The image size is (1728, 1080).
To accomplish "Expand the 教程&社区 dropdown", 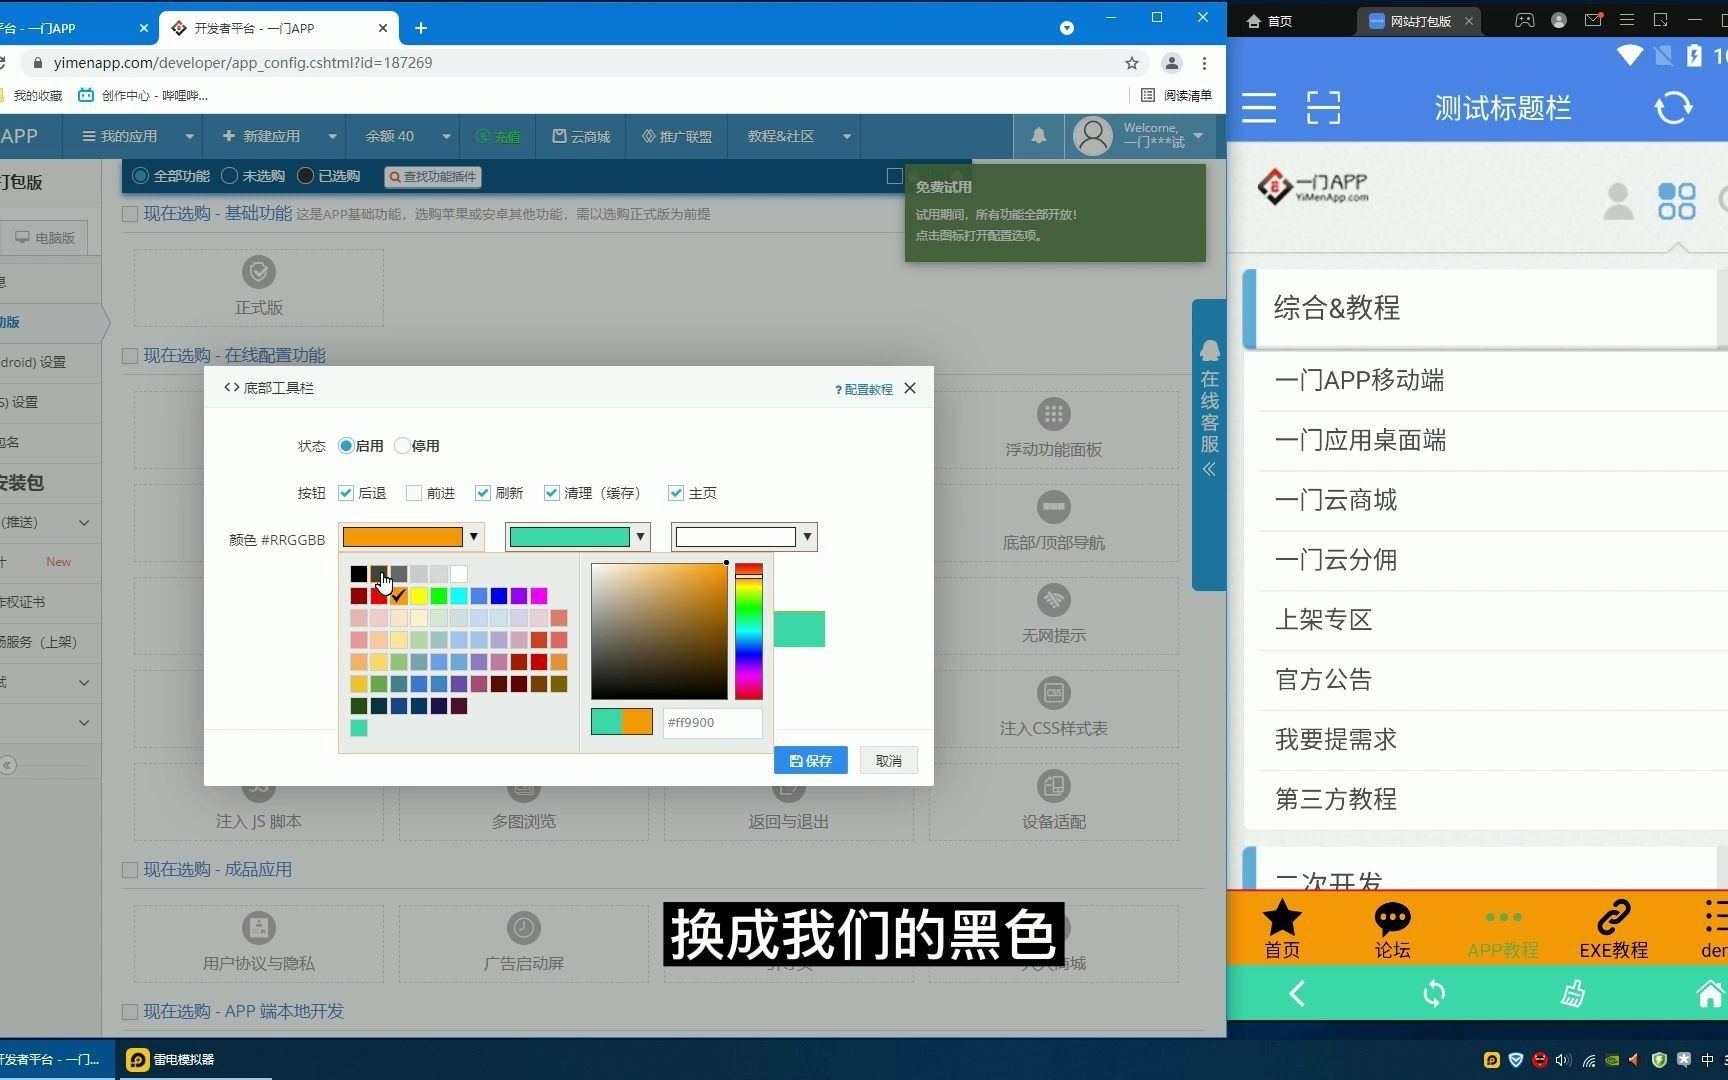I will click(846, 136).
